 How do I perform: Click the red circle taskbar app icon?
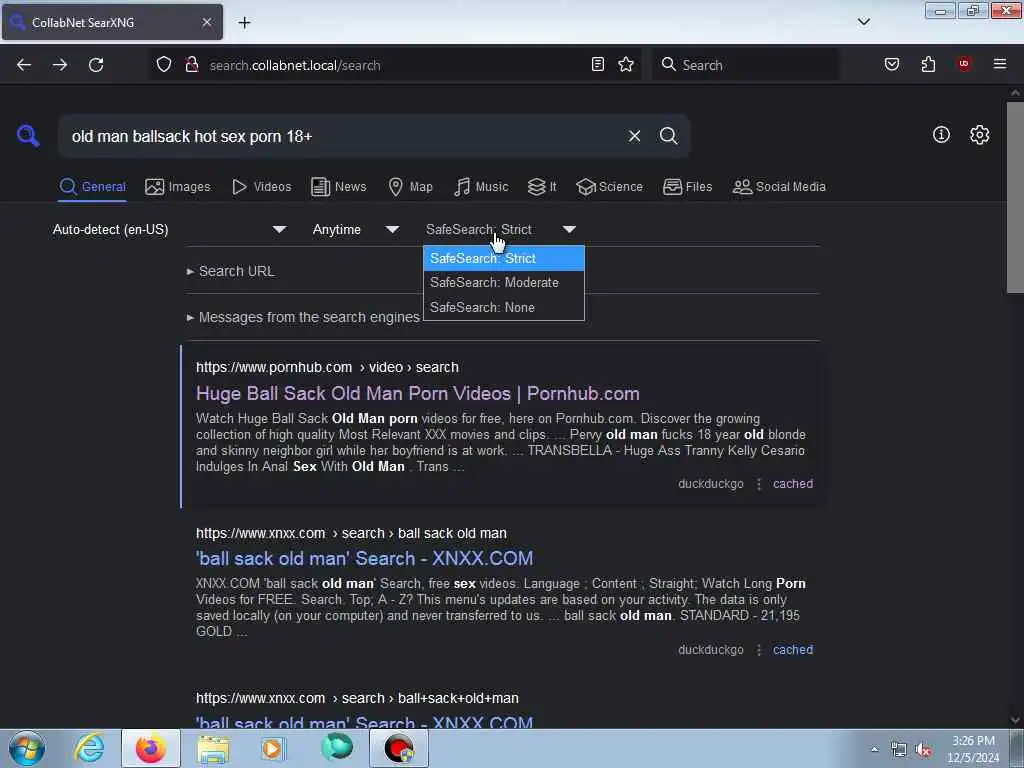[x=399, y=748]
